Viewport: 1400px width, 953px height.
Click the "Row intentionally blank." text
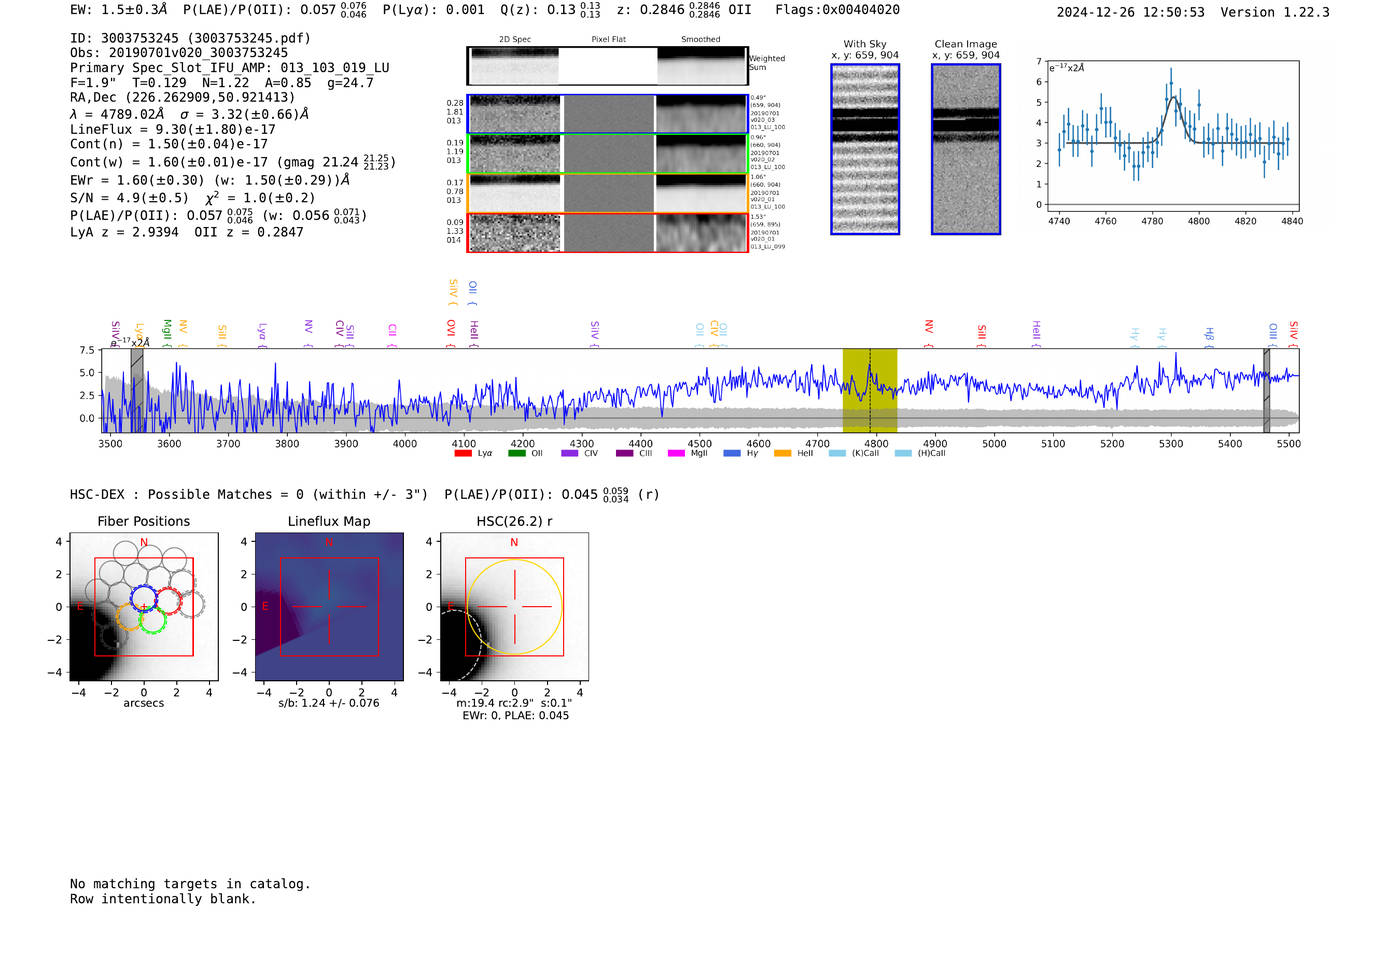pos(163,899)
